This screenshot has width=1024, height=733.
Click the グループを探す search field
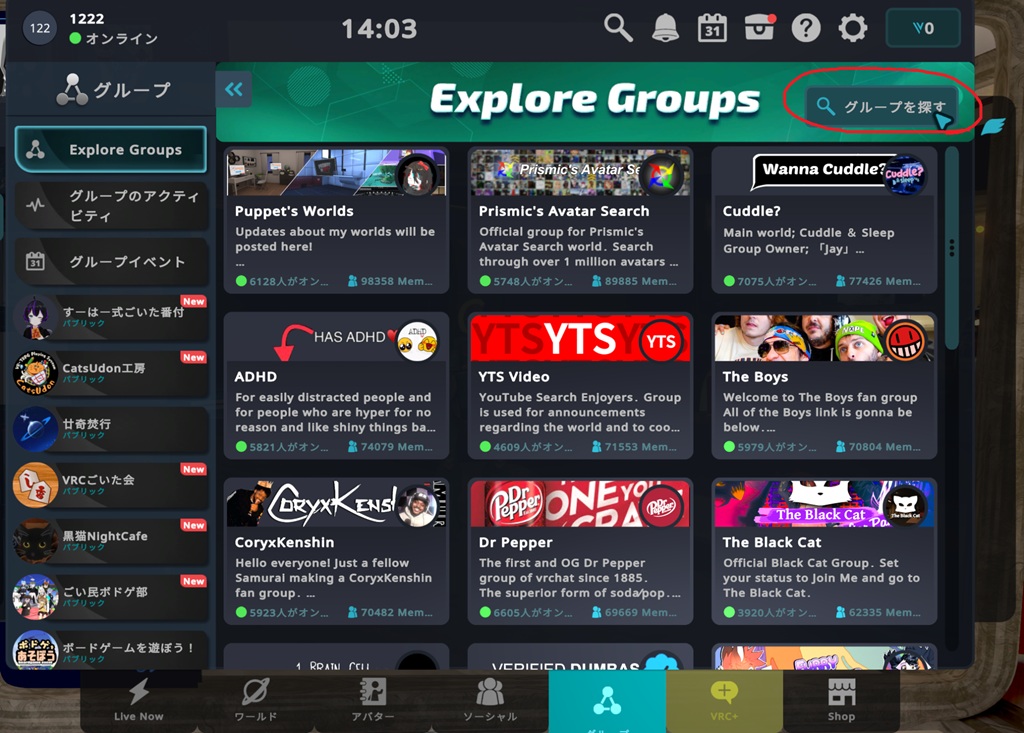click(x=882, y=106)
